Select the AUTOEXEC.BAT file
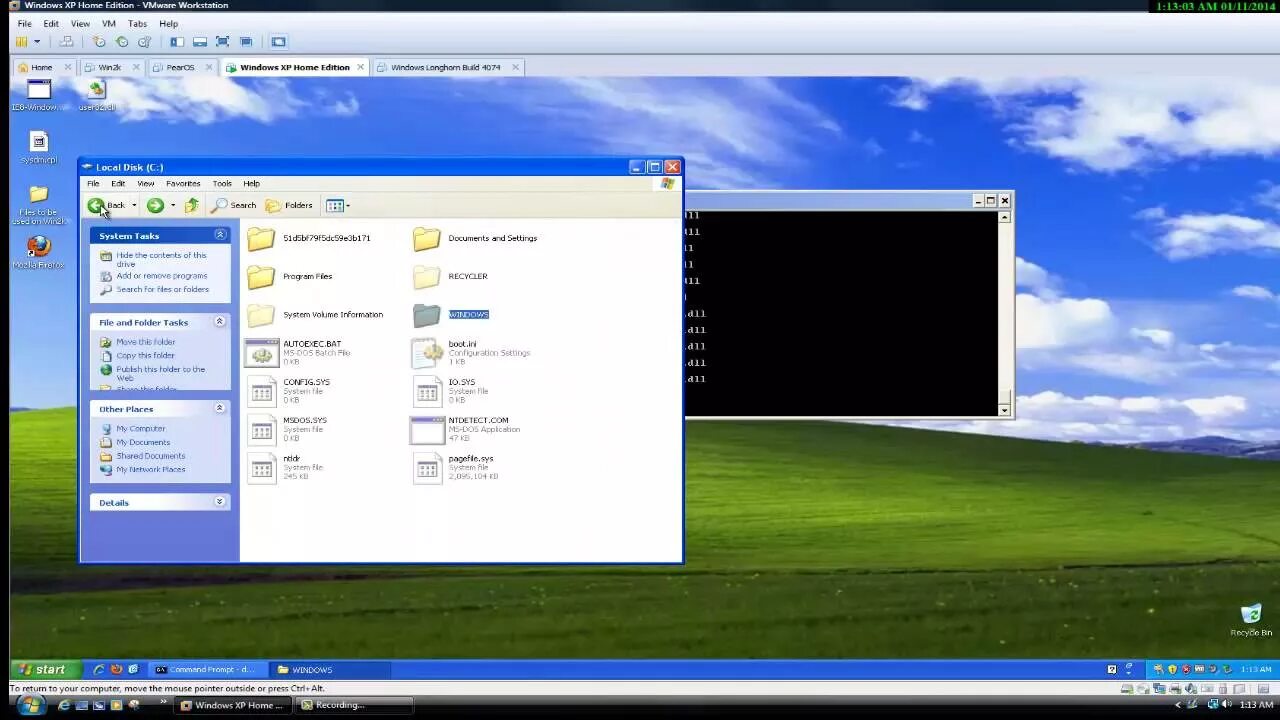The height and width of the screenshot is (720, 1280). (x=298, y=352)
